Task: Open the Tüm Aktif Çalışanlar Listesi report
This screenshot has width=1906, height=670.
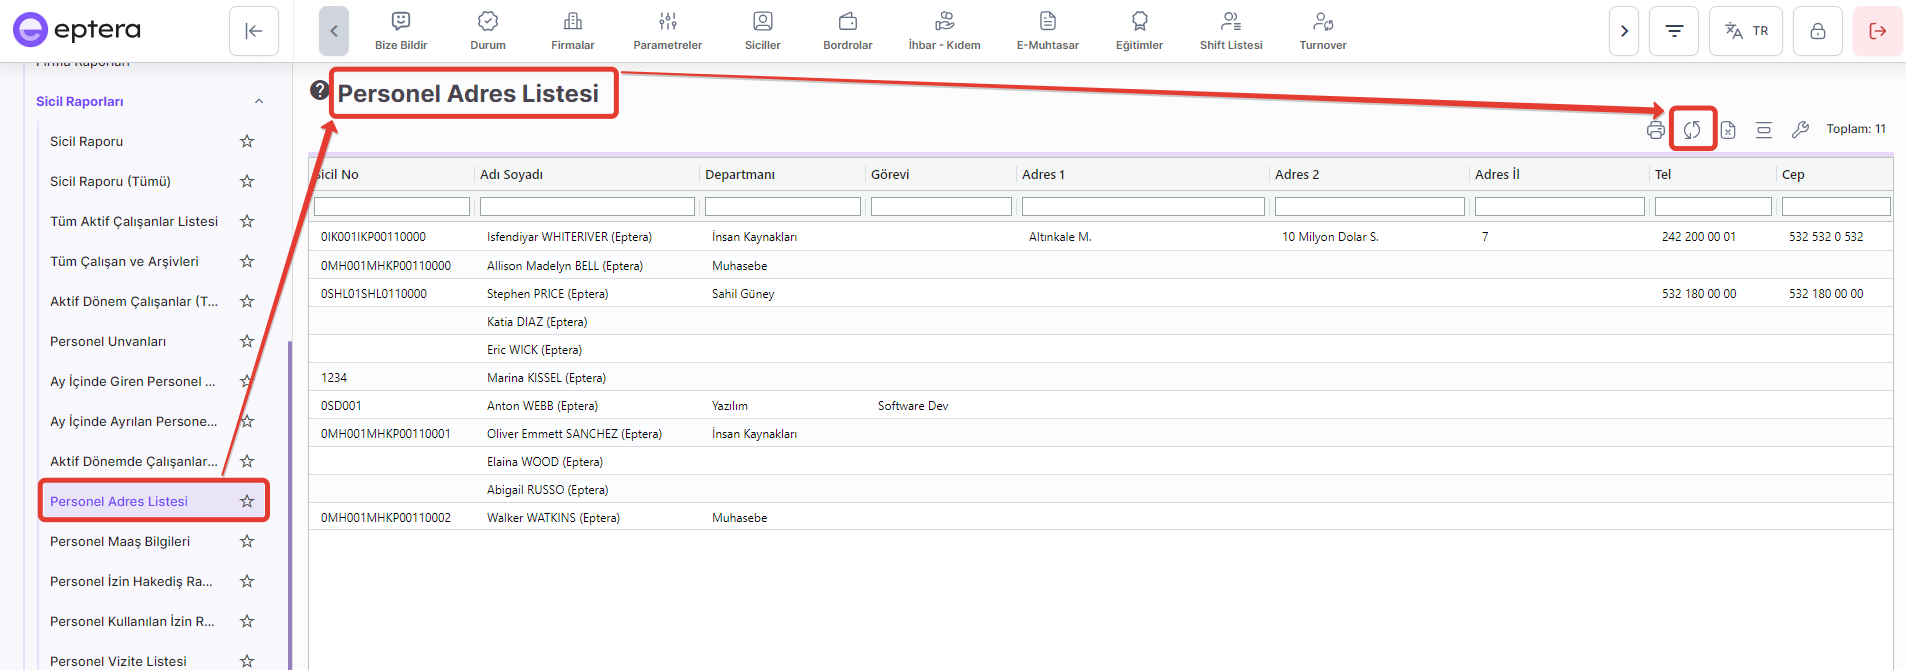Action: click(134, 221)
